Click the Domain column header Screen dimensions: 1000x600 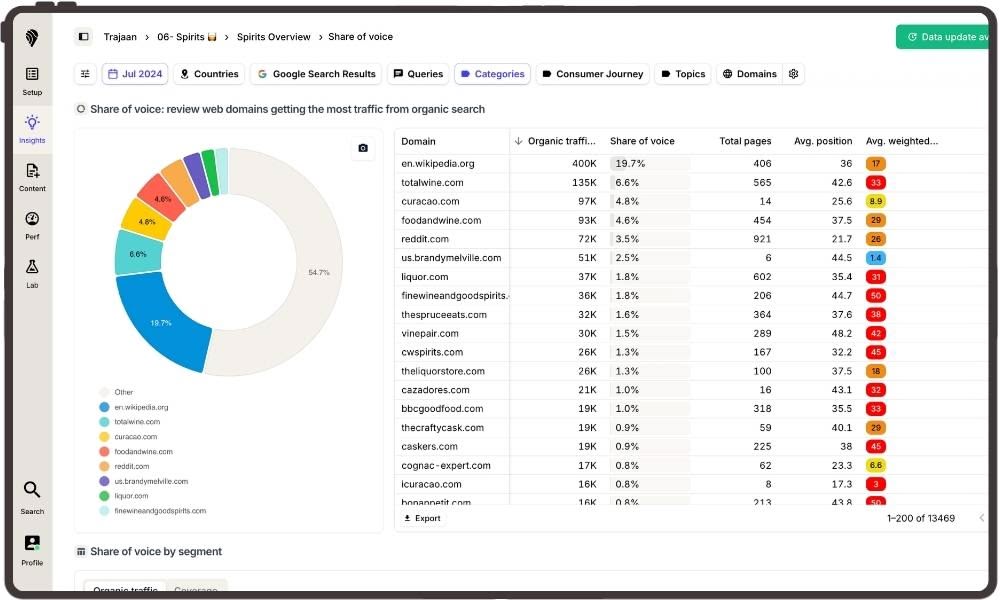click(x=418, y=141)
